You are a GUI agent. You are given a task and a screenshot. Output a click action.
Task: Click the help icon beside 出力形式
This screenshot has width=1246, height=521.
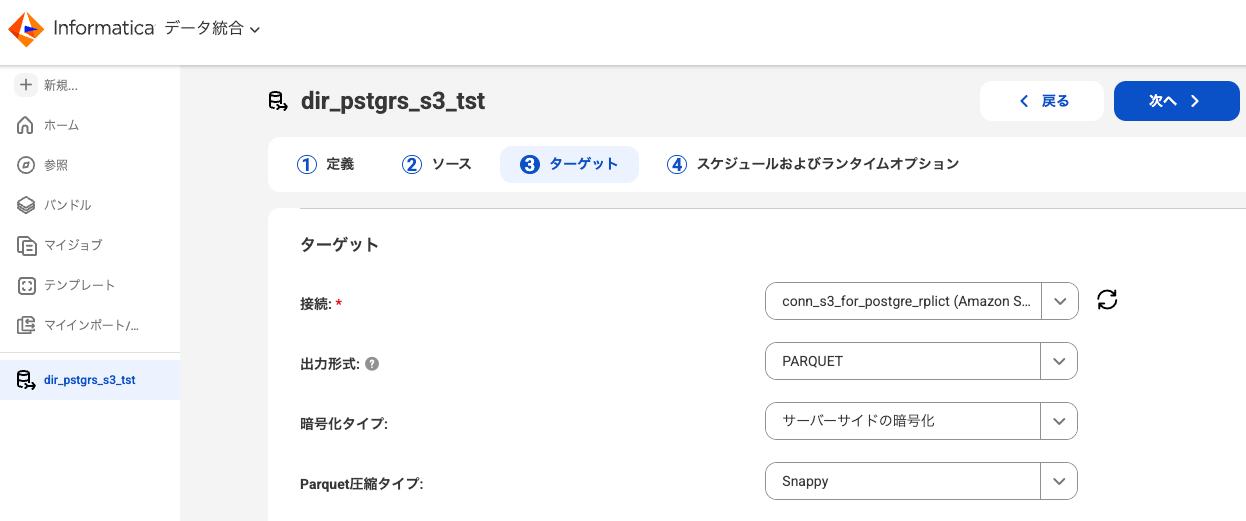point(372,363)
